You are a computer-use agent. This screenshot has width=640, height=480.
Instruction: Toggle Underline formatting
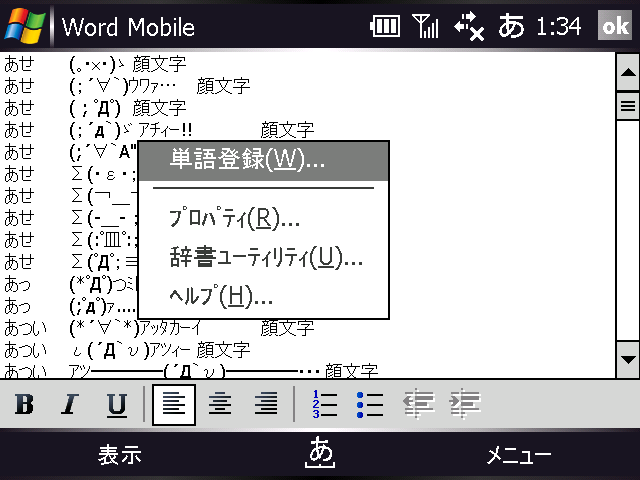(x=117, y=405)
